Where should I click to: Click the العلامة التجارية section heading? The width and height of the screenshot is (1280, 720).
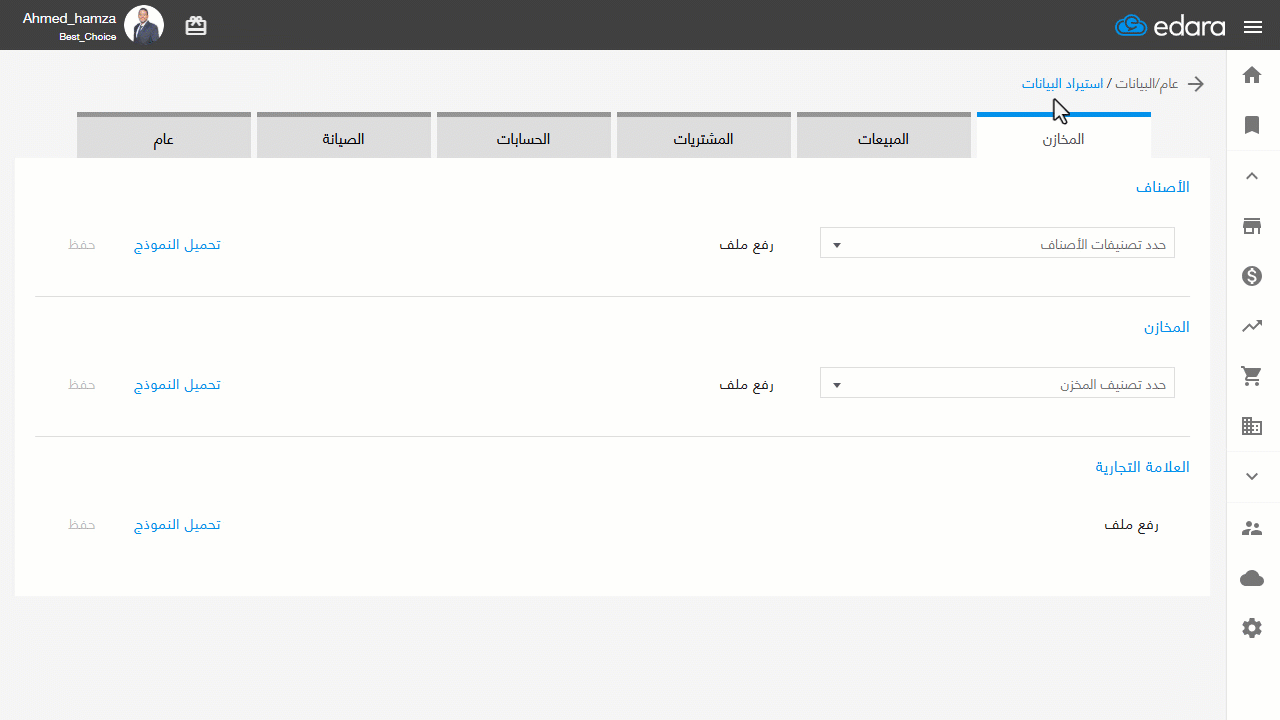pyautogui.click(x=1142, y=467)
